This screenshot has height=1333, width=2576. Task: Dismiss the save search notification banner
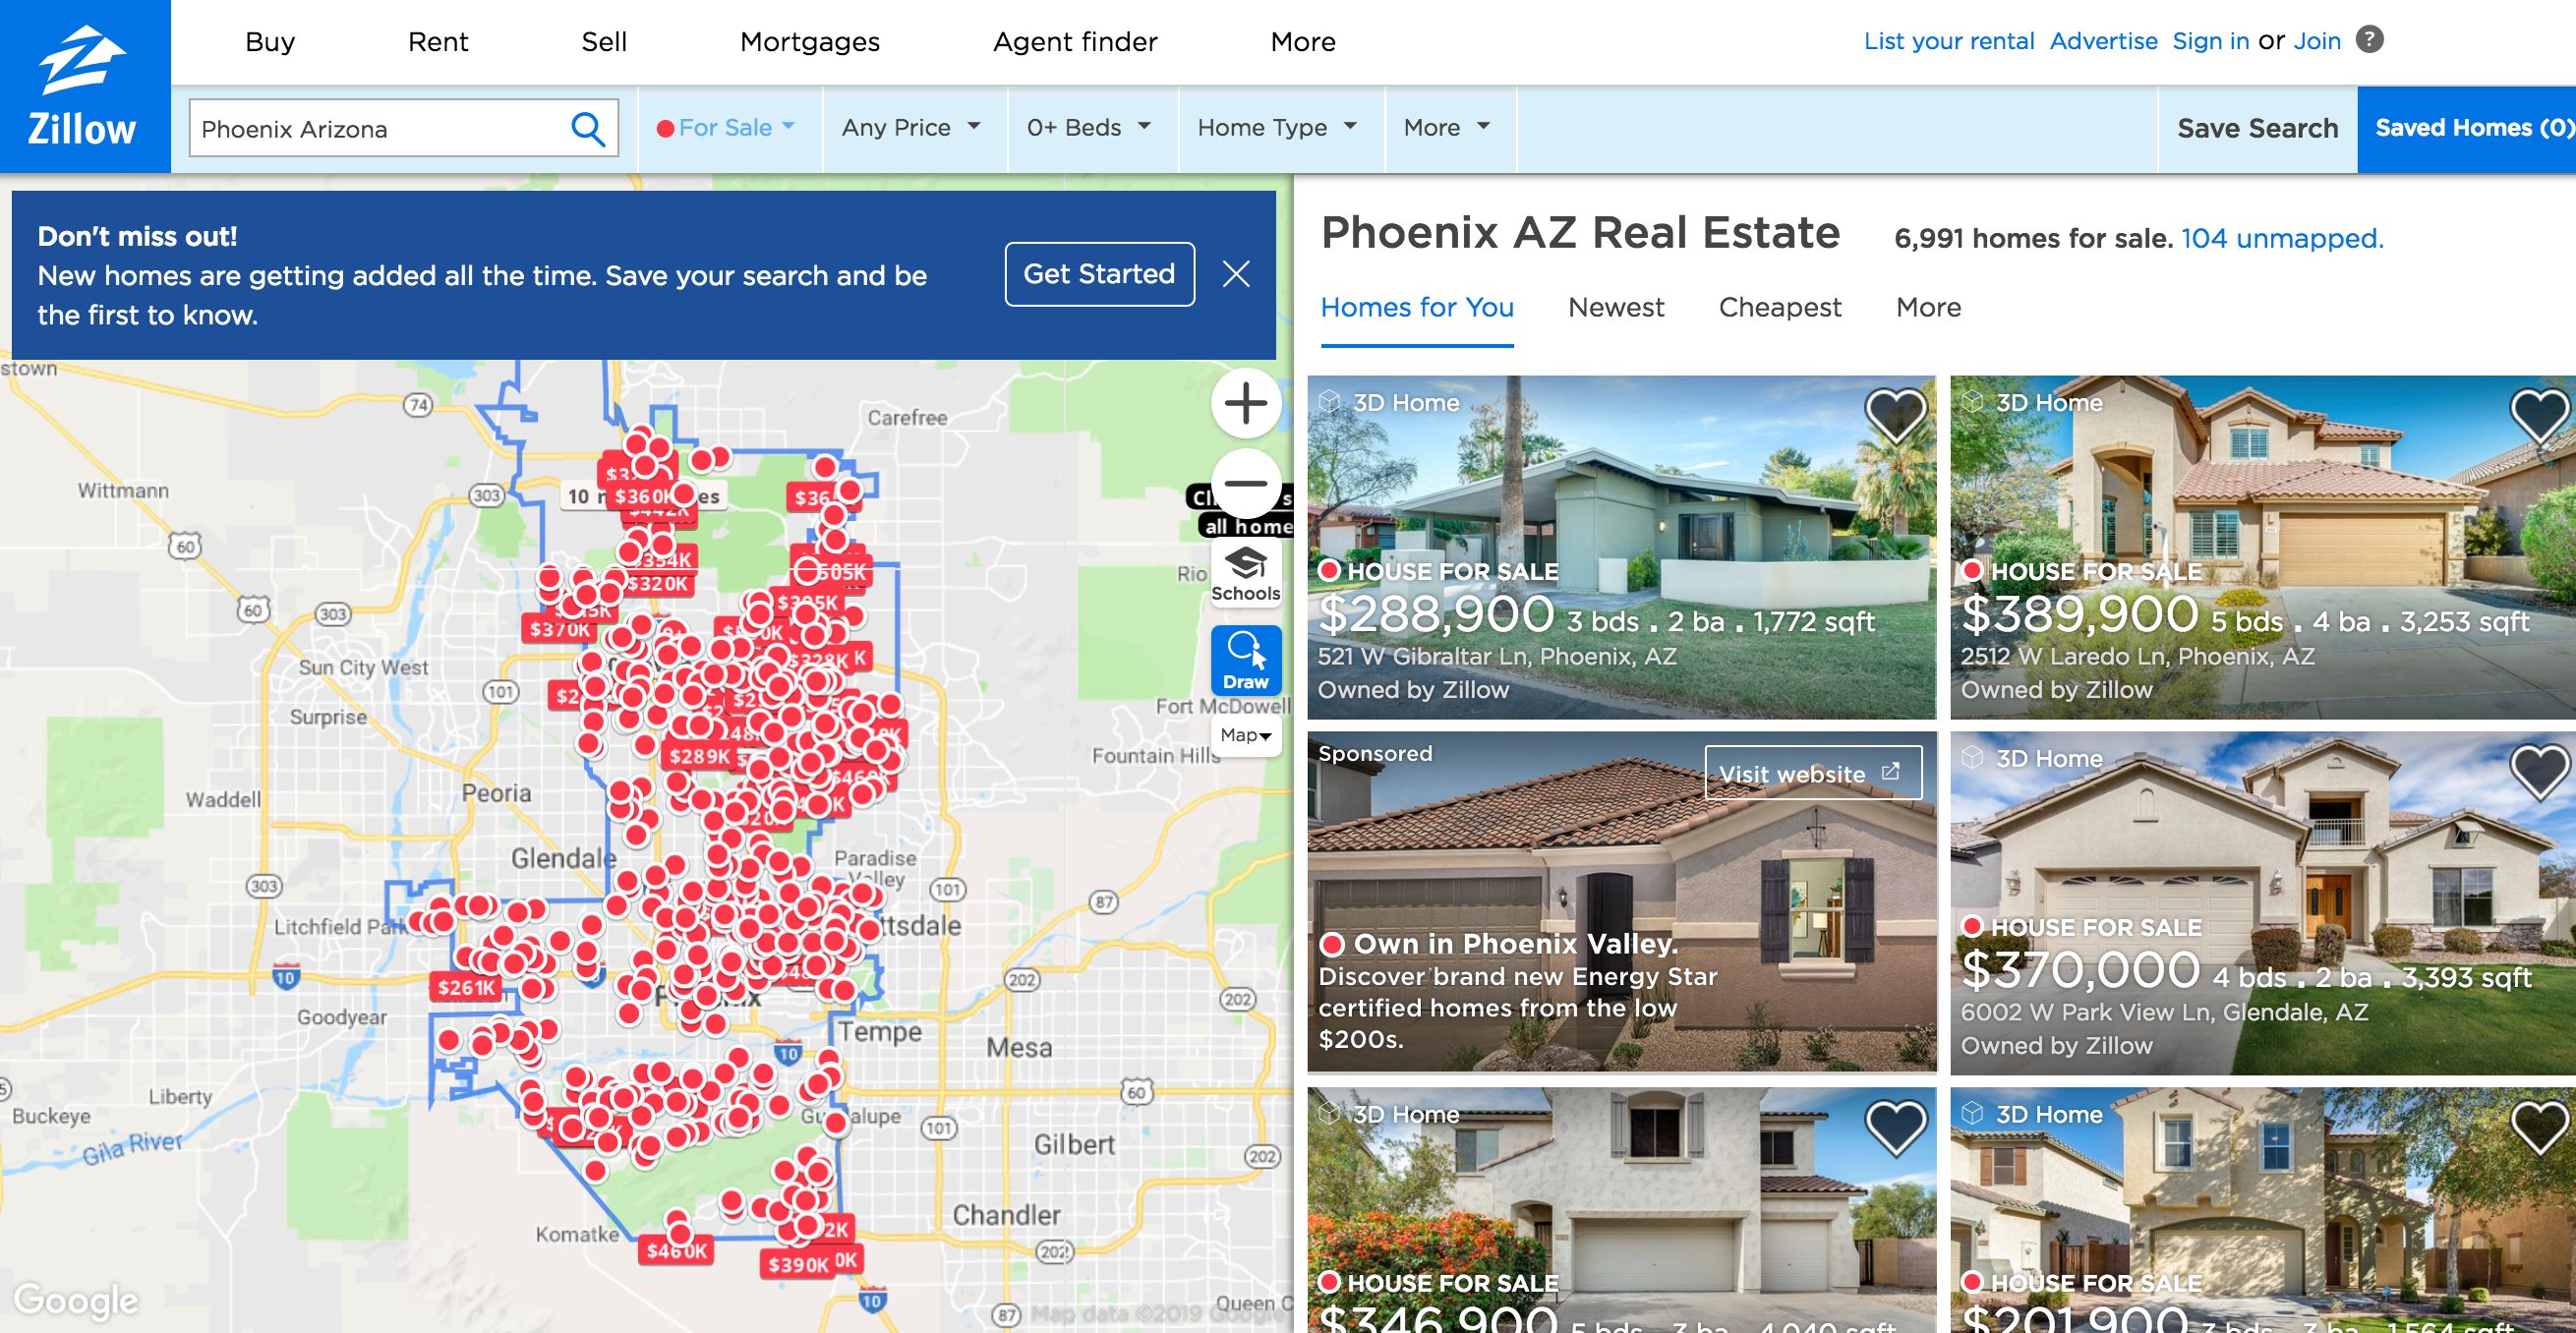tap(1235, 273)
